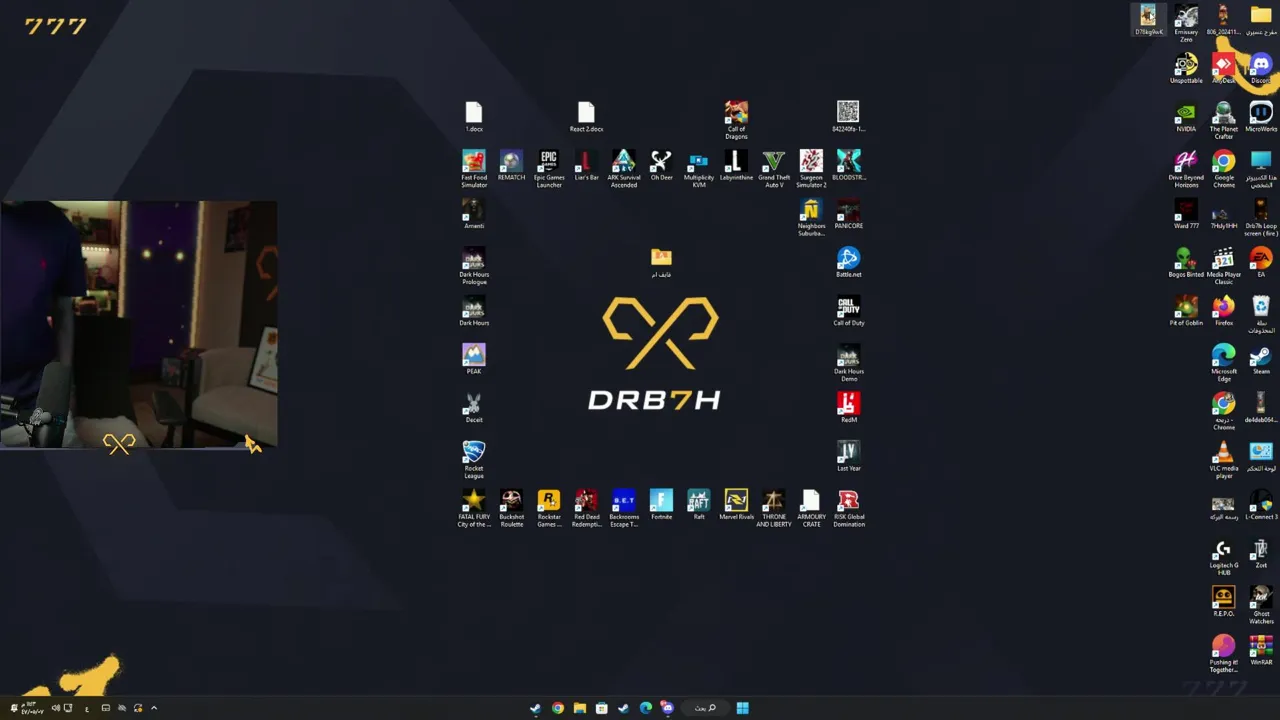Launch the Steam desktop shortcut
The image size is (1280, 720).
click(1261, 360)
